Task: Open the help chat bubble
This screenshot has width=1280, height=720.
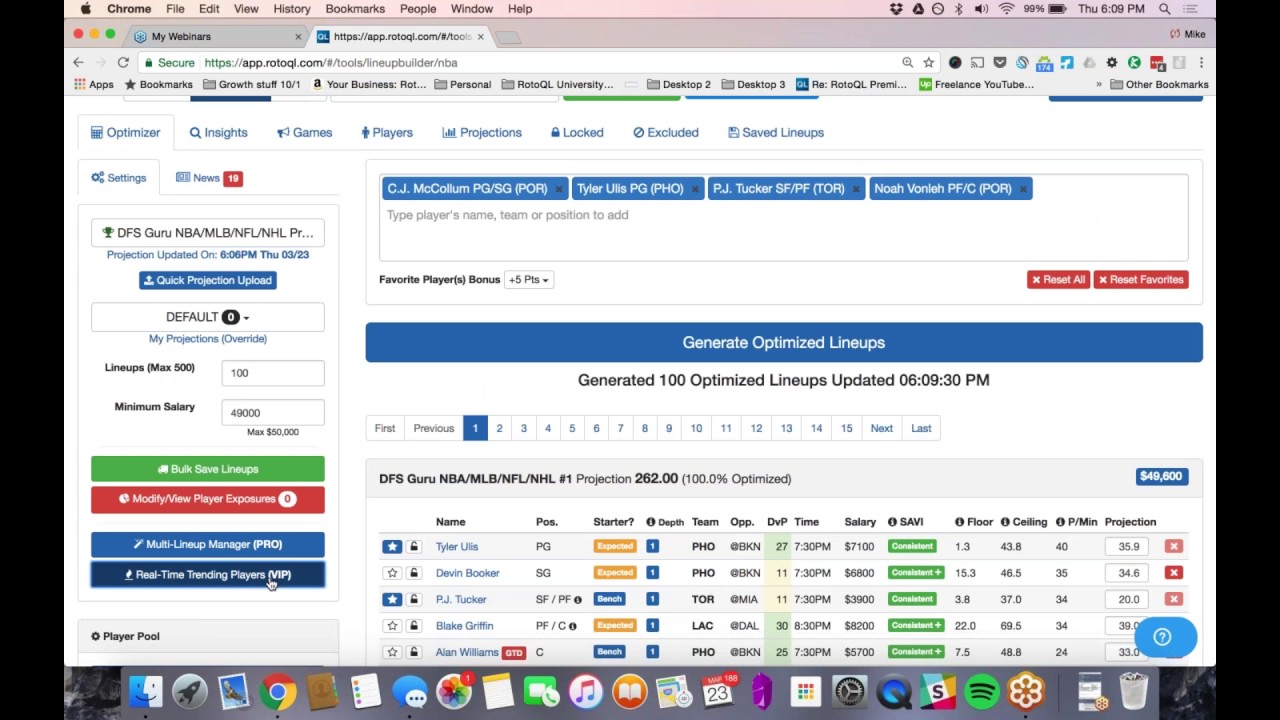Action: (1163, 637)
